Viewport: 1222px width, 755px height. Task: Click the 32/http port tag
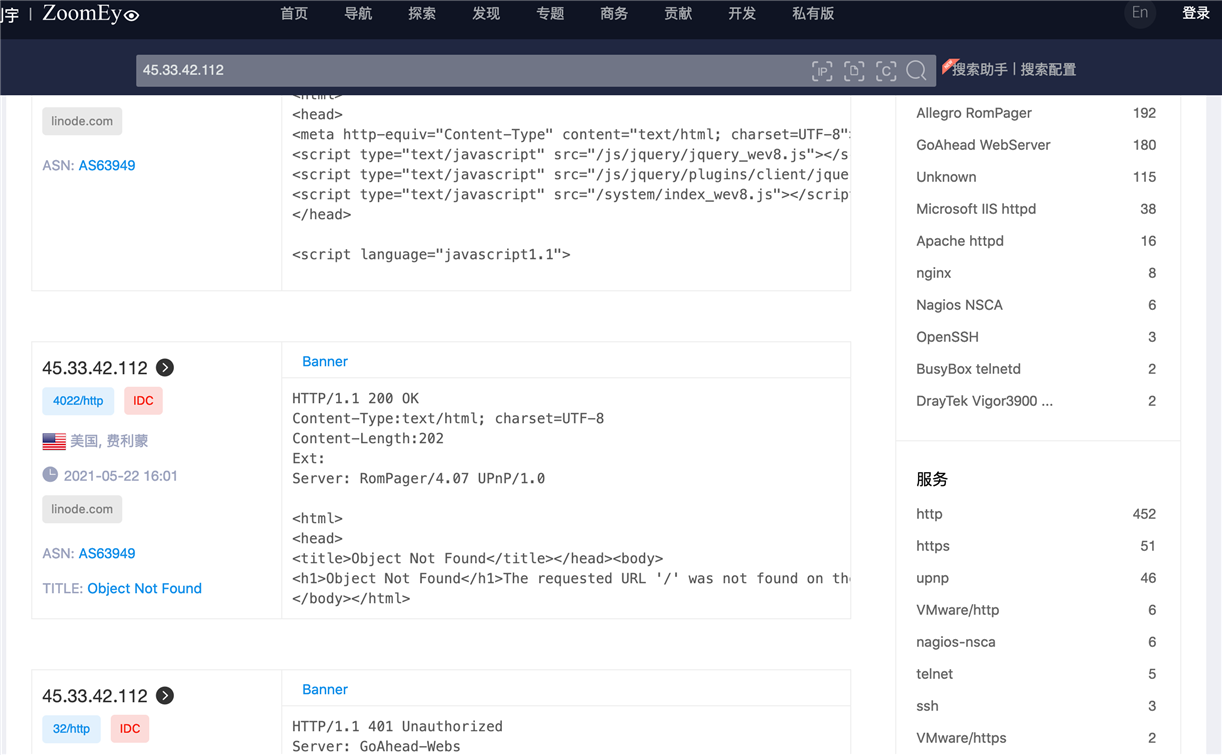71,729
